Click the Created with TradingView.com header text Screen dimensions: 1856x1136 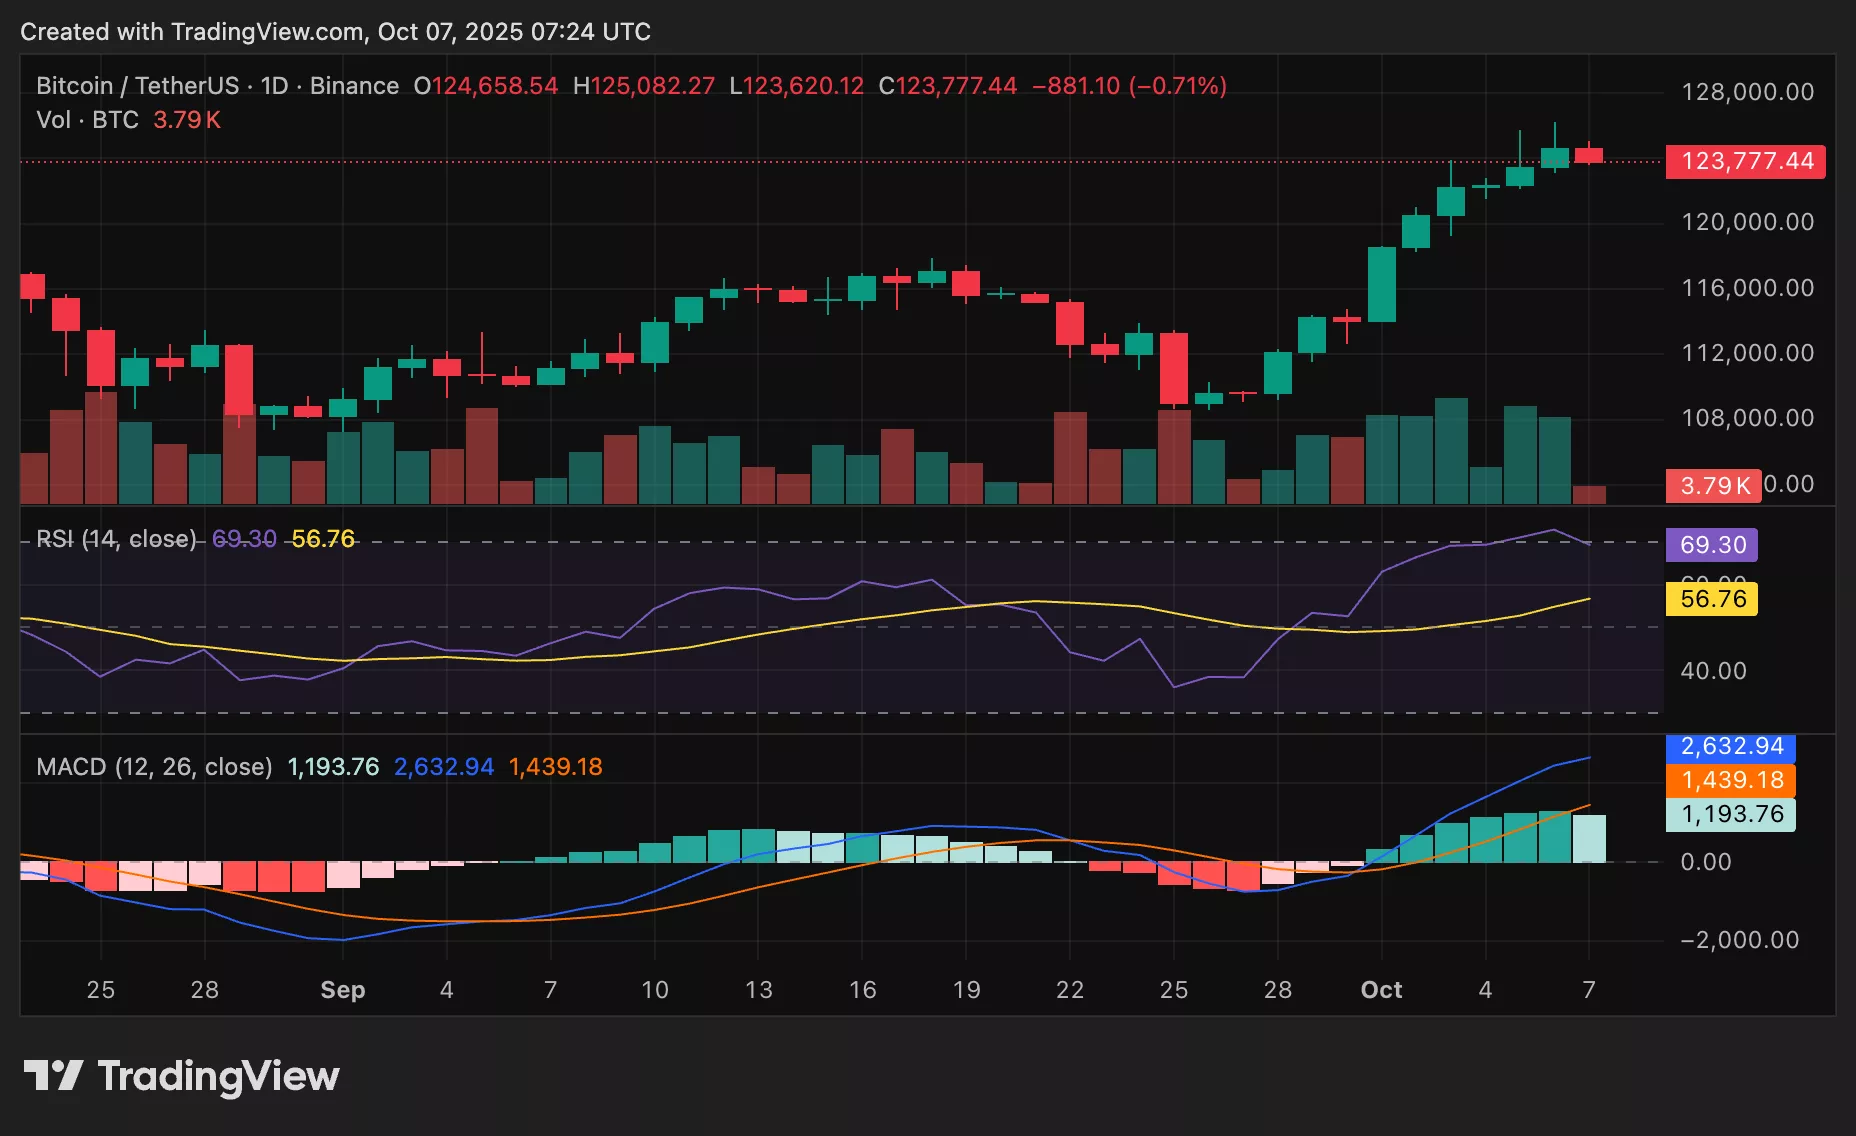(335, 32)
